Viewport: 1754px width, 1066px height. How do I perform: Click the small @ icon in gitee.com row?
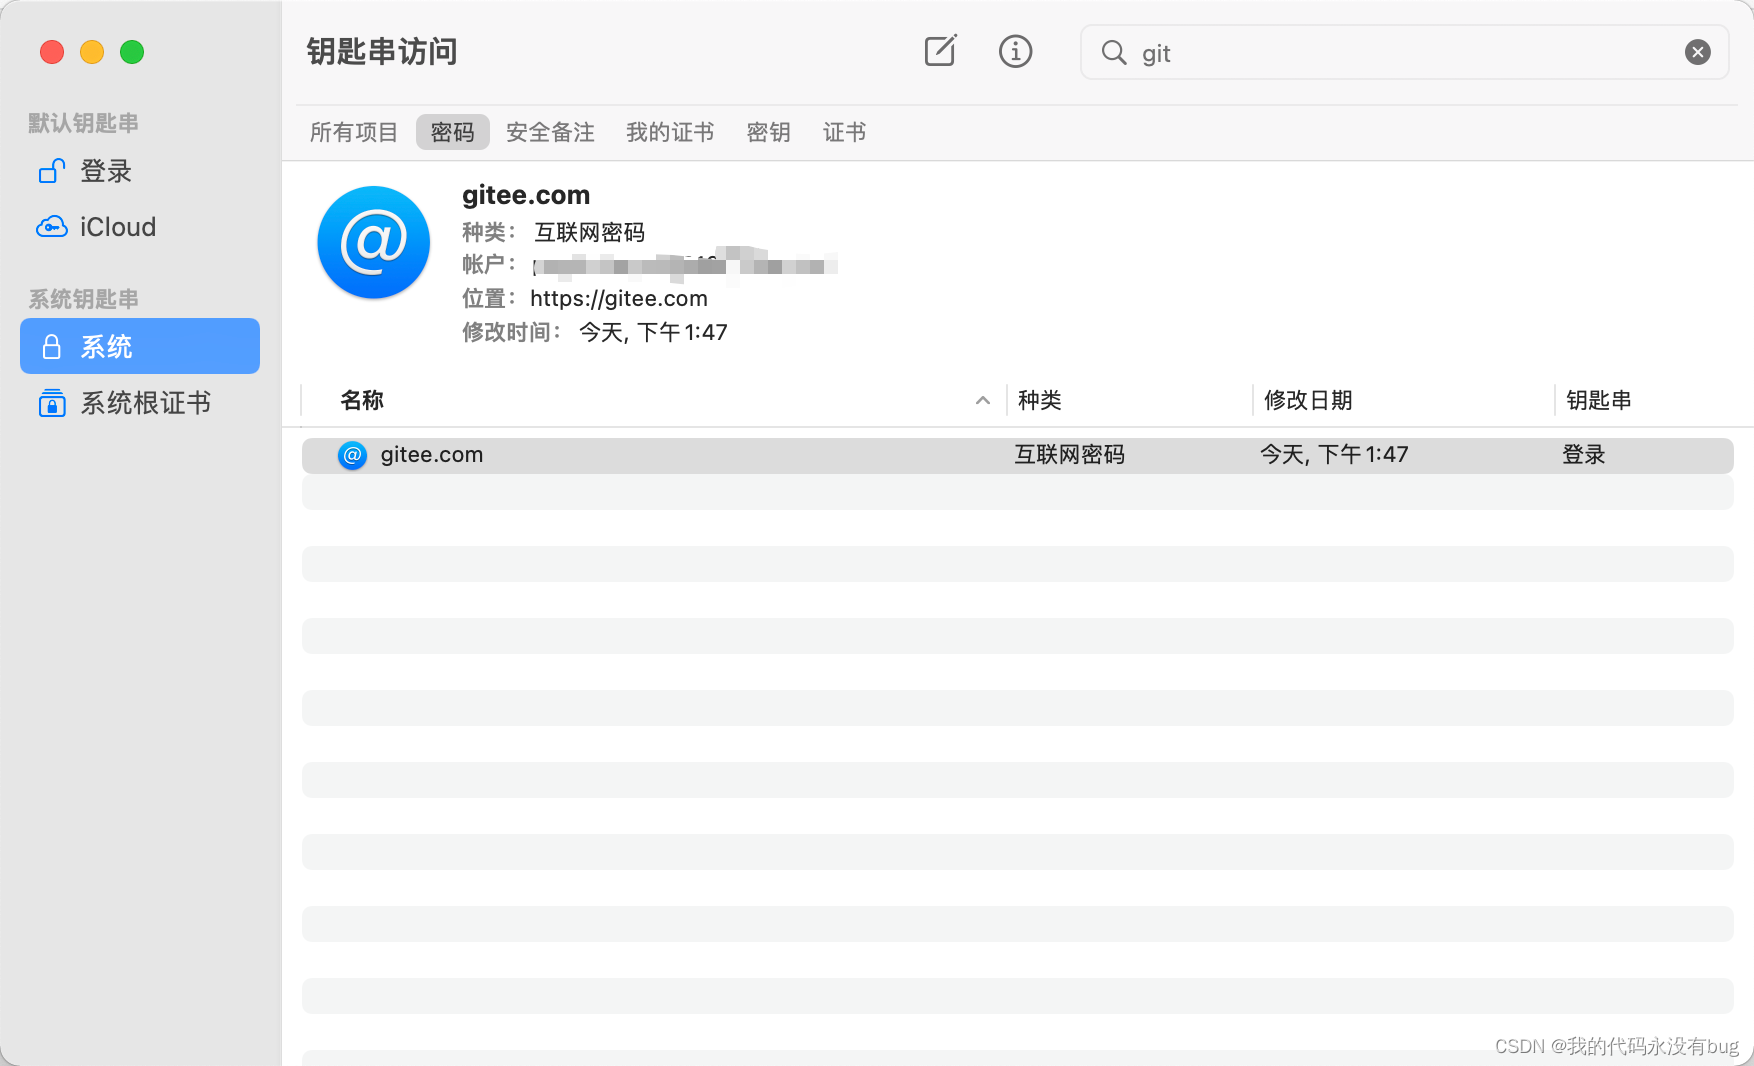click(352, 455)
